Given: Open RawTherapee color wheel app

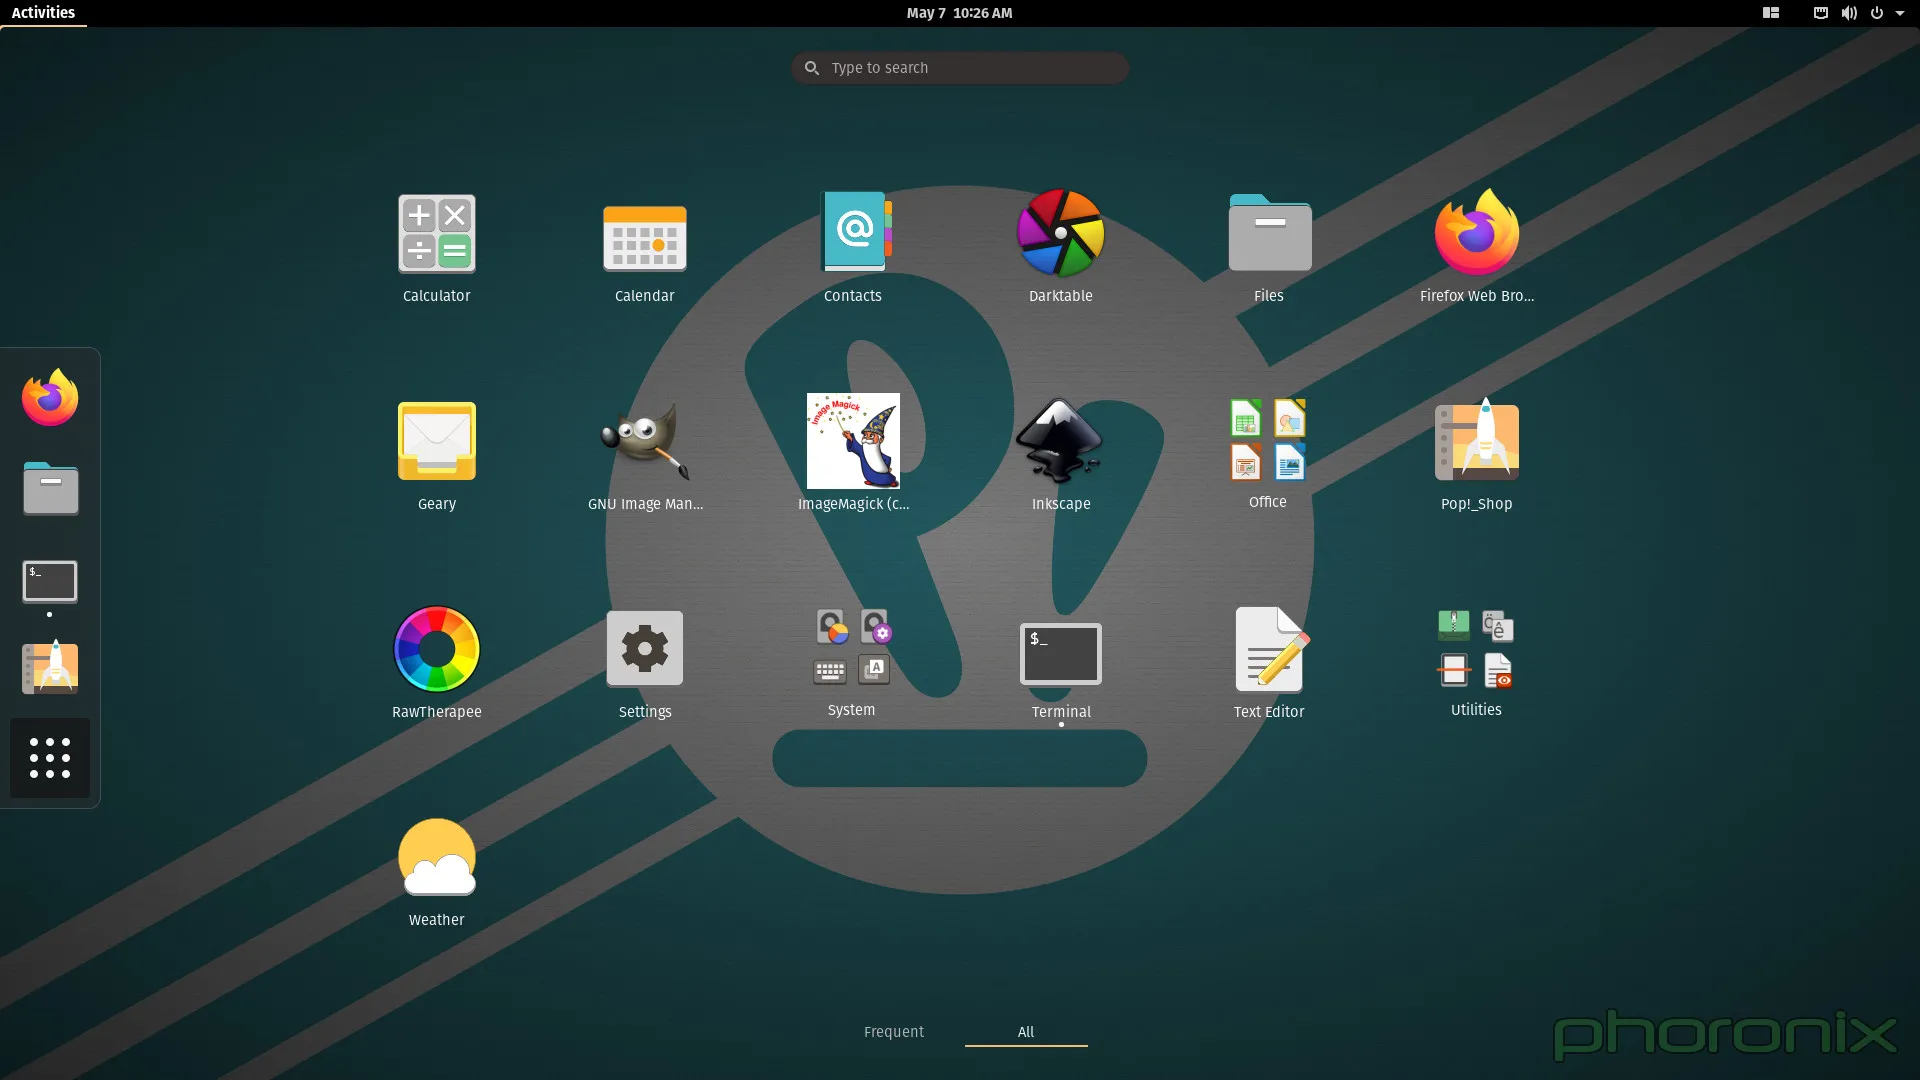Looking at the screenshot, I should (436, 649).
